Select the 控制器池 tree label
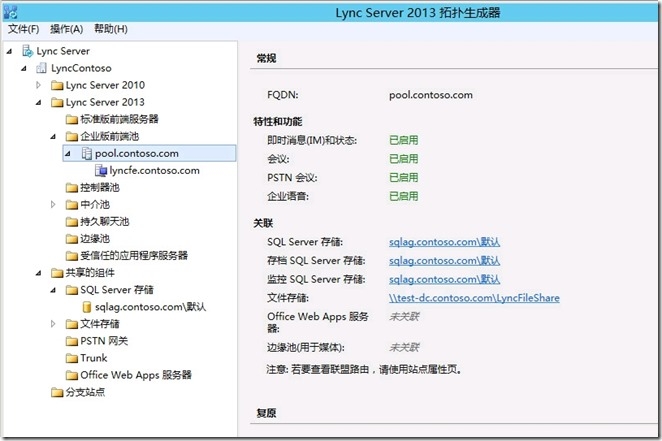Screen dimensions: 662x441 coord(100,187)
